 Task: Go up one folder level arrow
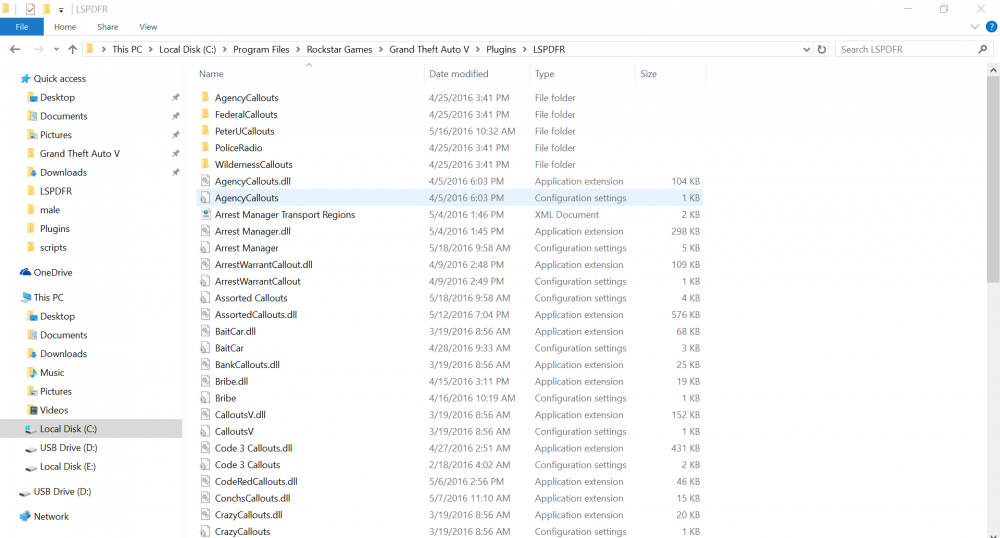[x=72, y=49]
